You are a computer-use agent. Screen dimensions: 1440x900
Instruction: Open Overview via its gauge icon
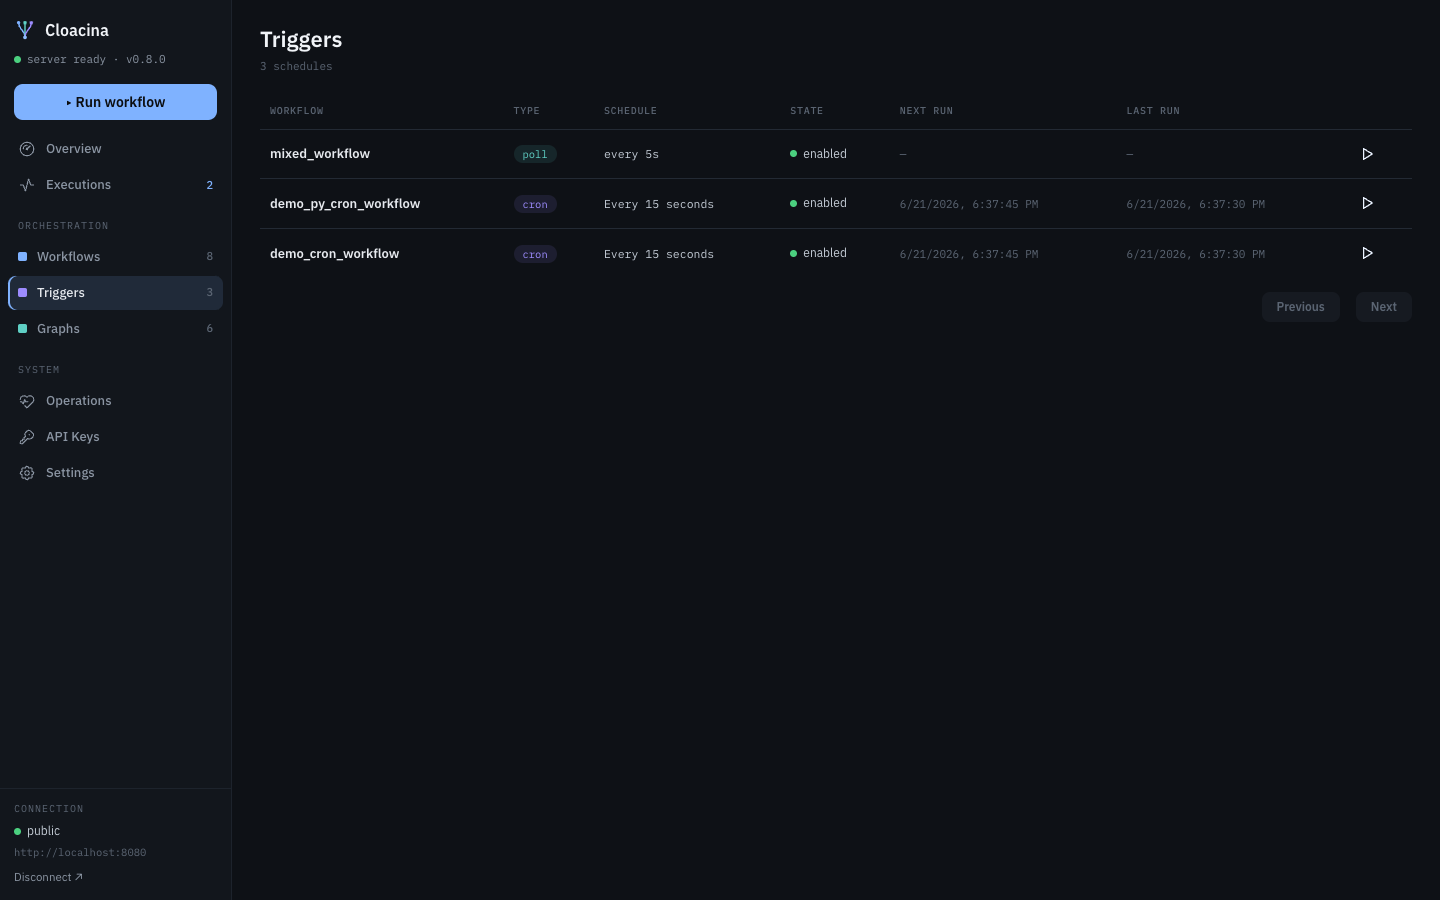tap(27, 149)
